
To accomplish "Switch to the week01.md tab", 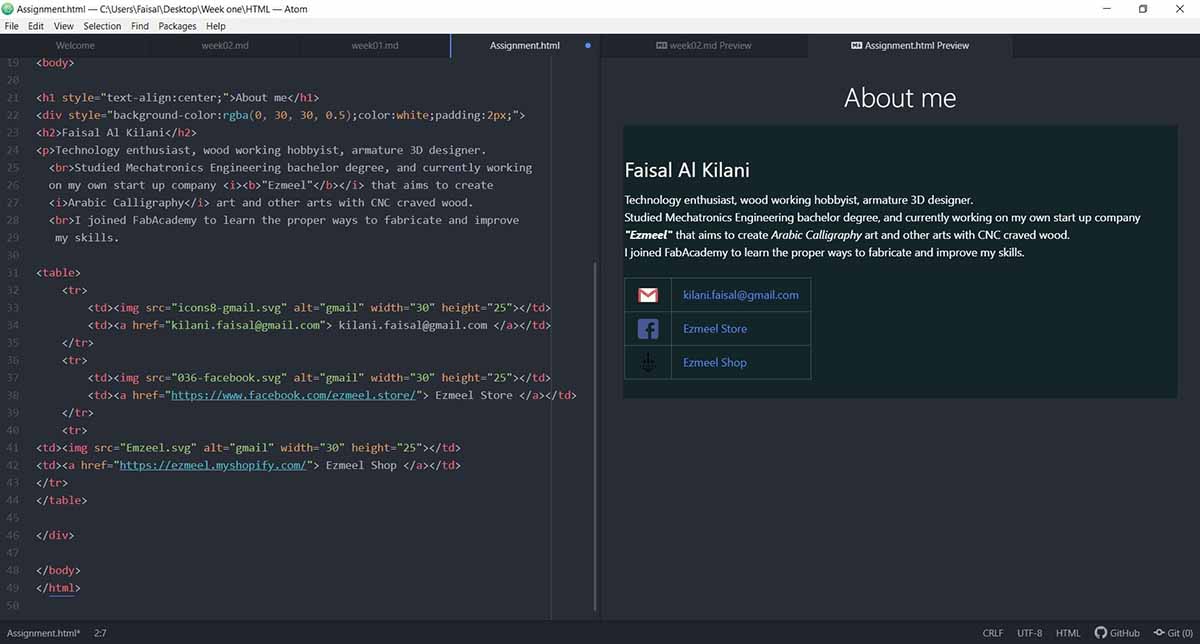I will coord(375,45).
